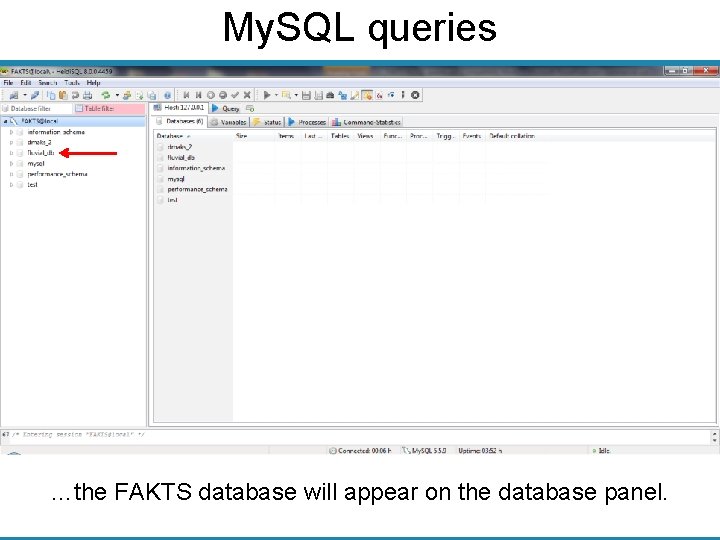Click the post changes checkmark icon
The width and height of the screenshot is (720, 540).
[x=235, y=95]
